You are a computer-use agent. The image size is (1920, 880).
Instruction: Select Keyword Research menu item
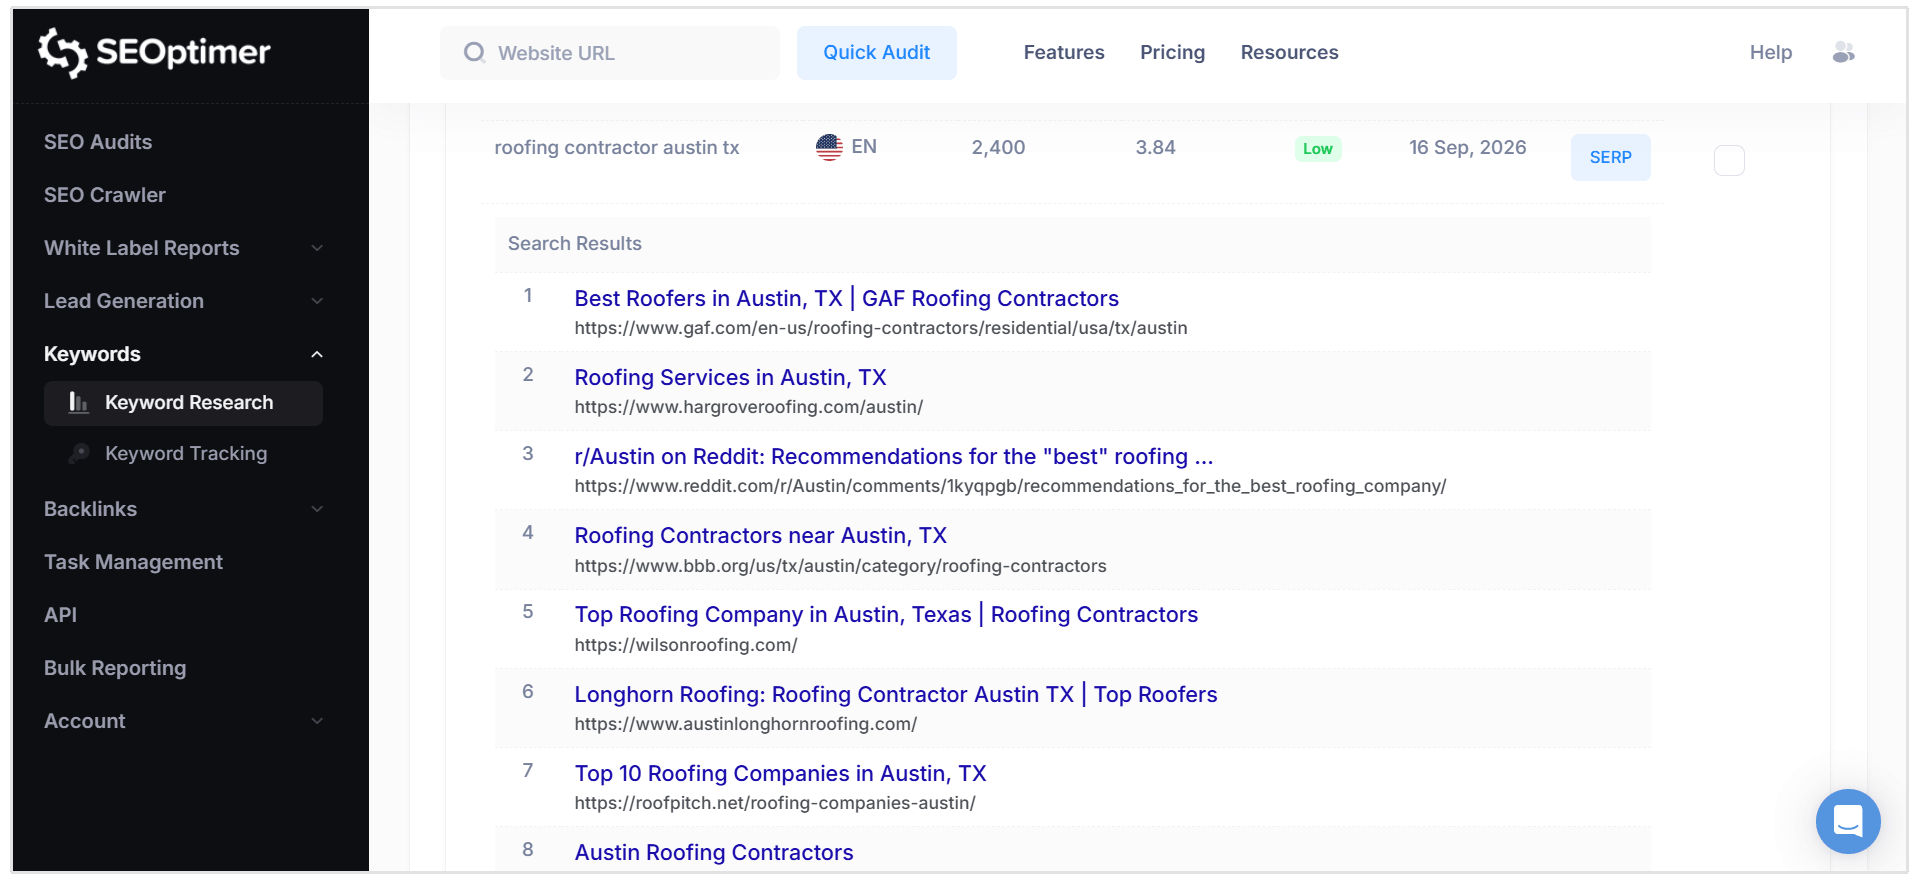pyautogui.click(x=183, y=403)
